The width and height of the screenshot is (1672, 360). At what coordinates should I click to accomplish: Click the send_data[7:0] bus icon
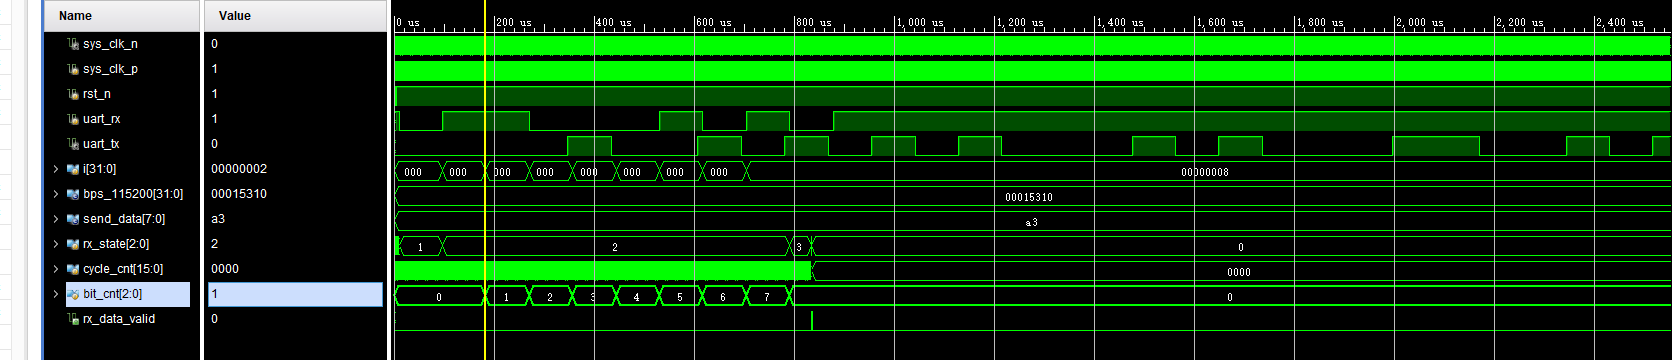pyautogui.click(x=73, y=219)
